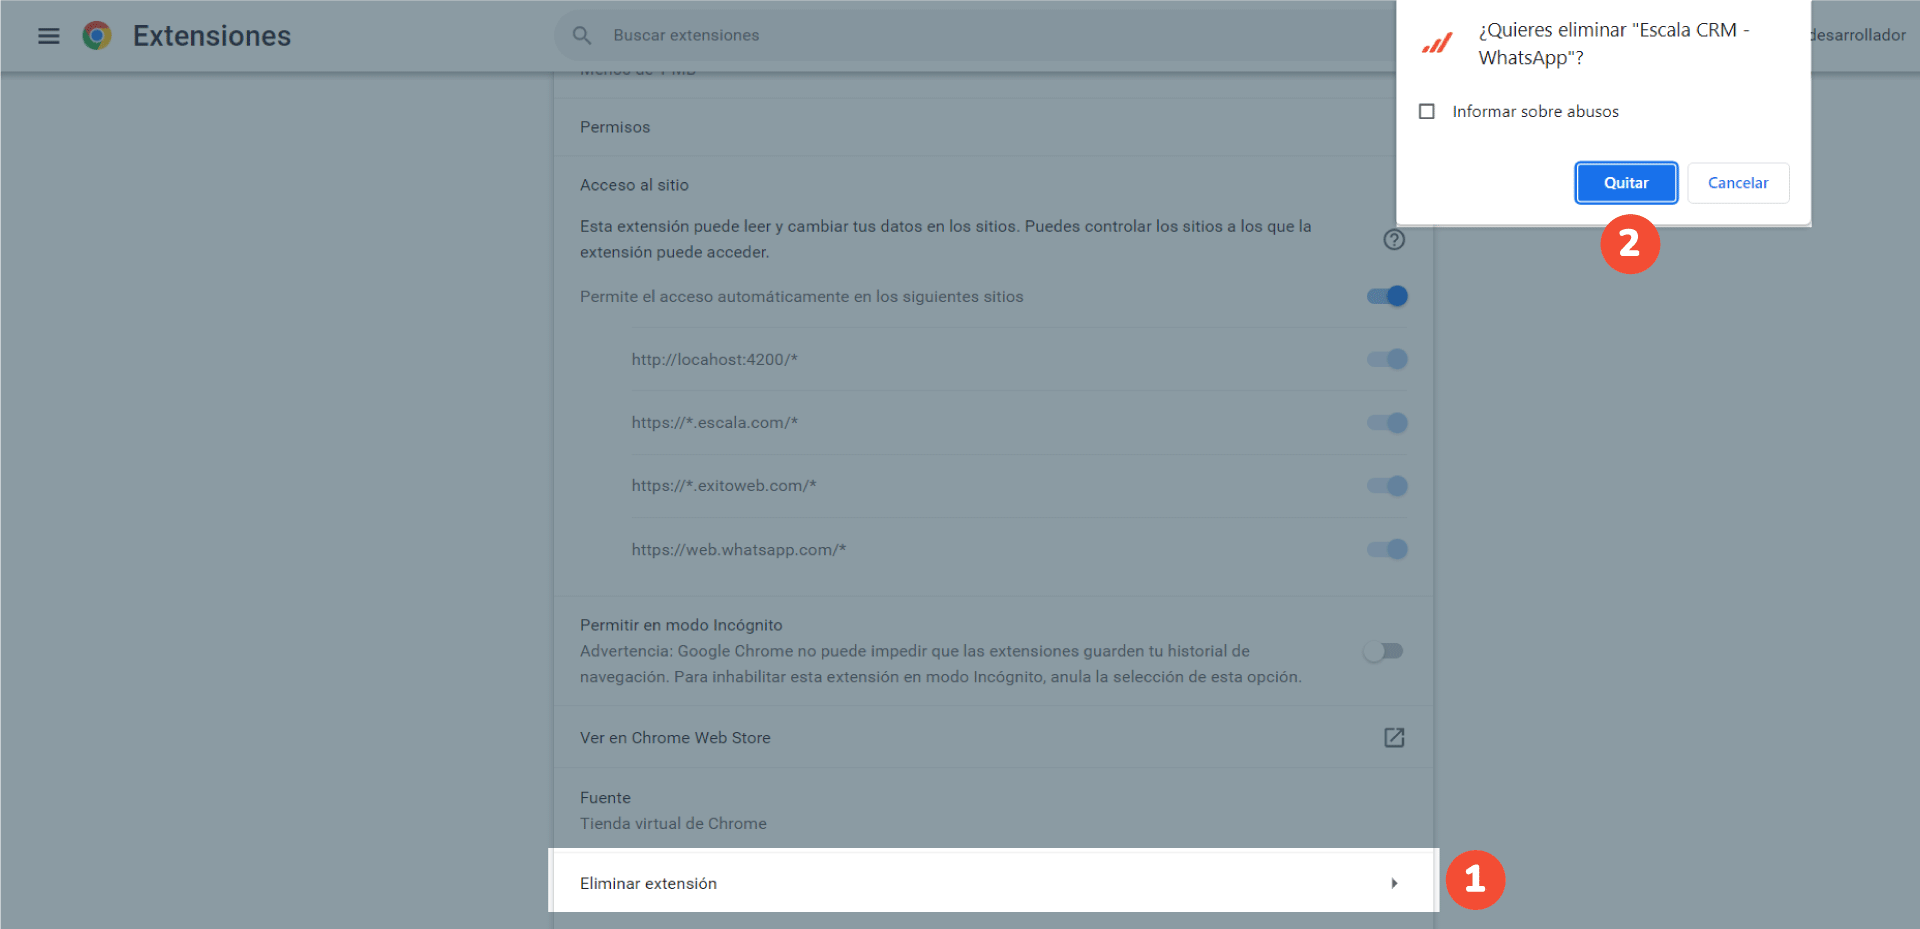Click the Extensiones page title

pyautogui.click(x=212, y=36)
